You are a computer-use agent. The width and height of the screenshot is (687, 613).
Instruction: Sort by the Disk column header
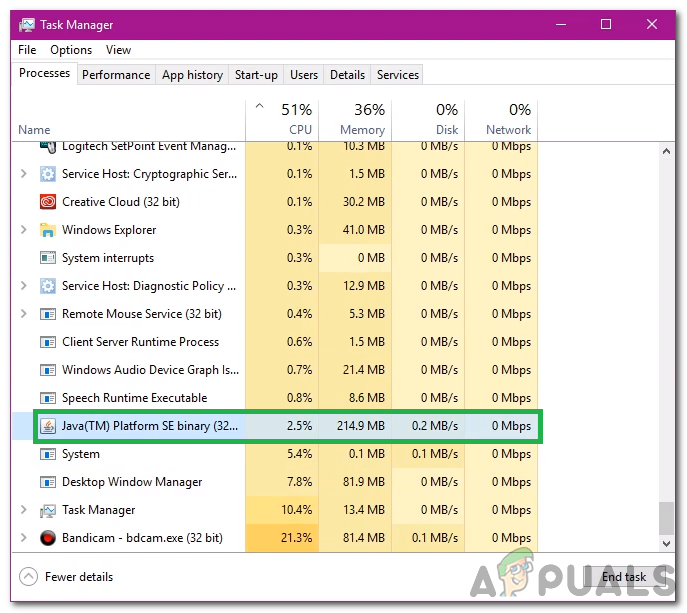tap(428, 120)
